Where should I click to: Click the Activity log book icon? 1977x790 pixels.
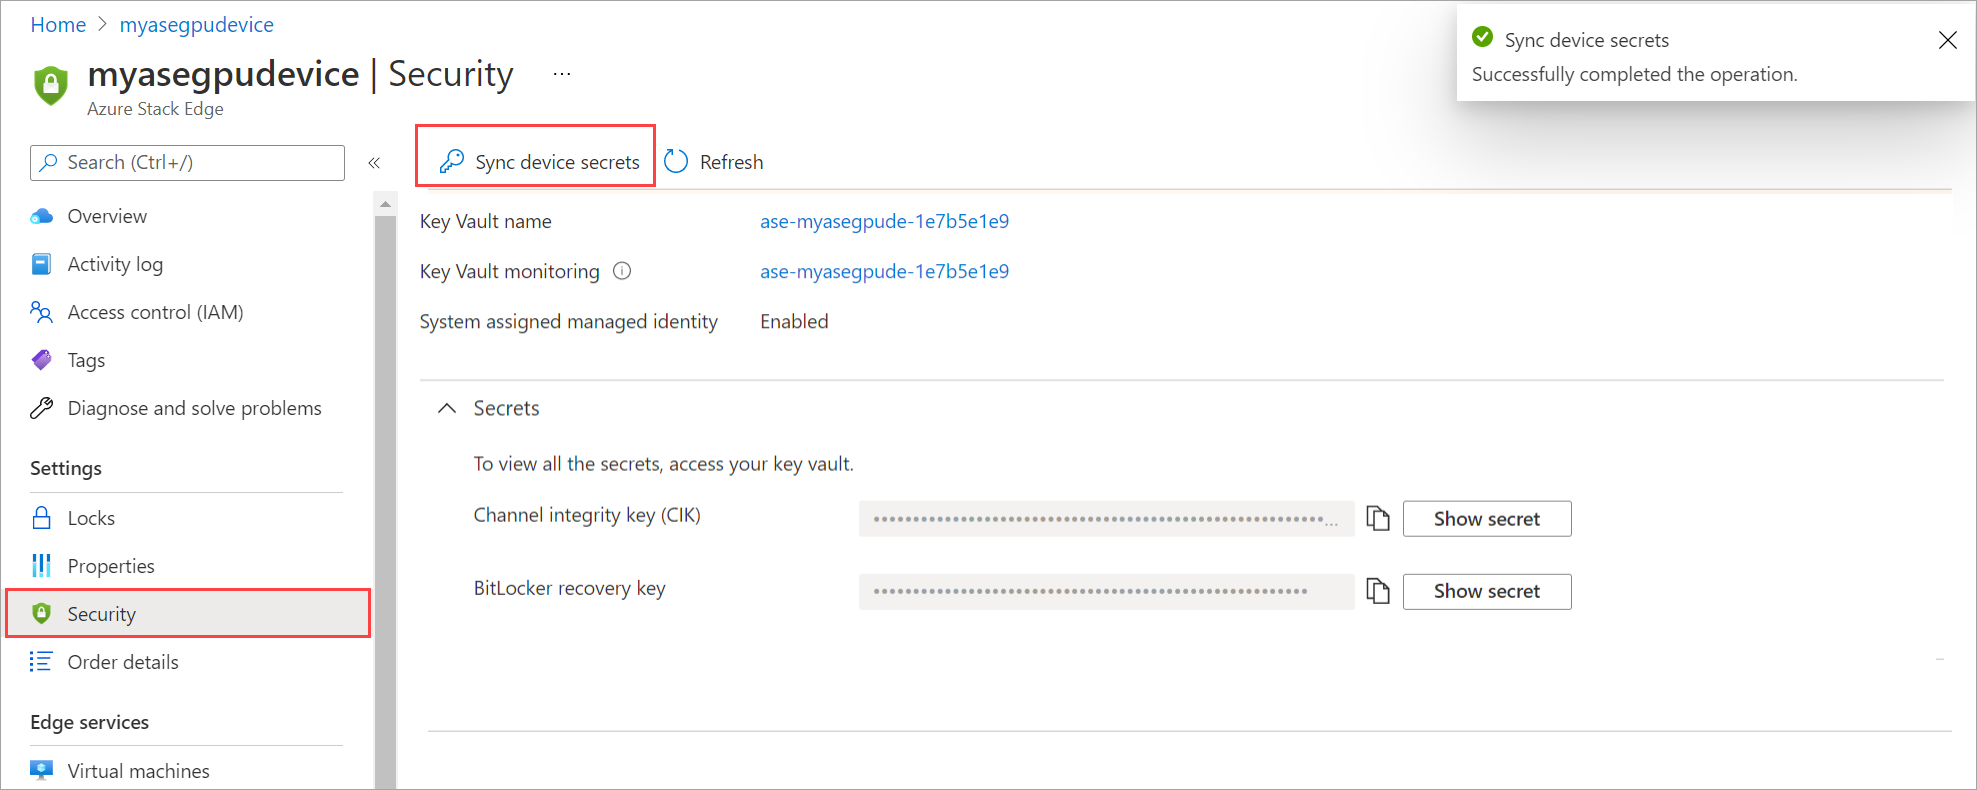pyautogui.click(x=41, y=264)
